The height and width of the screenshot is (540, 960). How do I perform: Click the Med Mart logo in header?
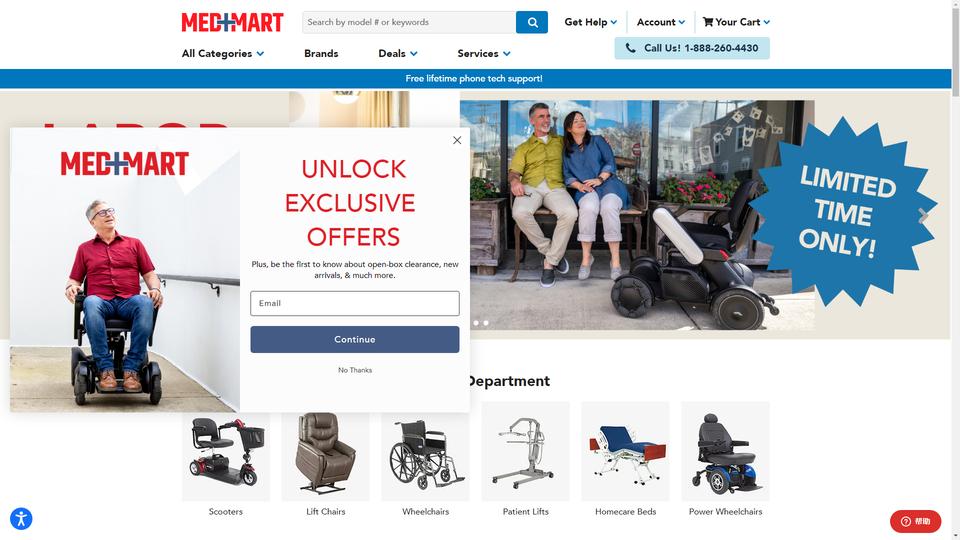point(232,23)
